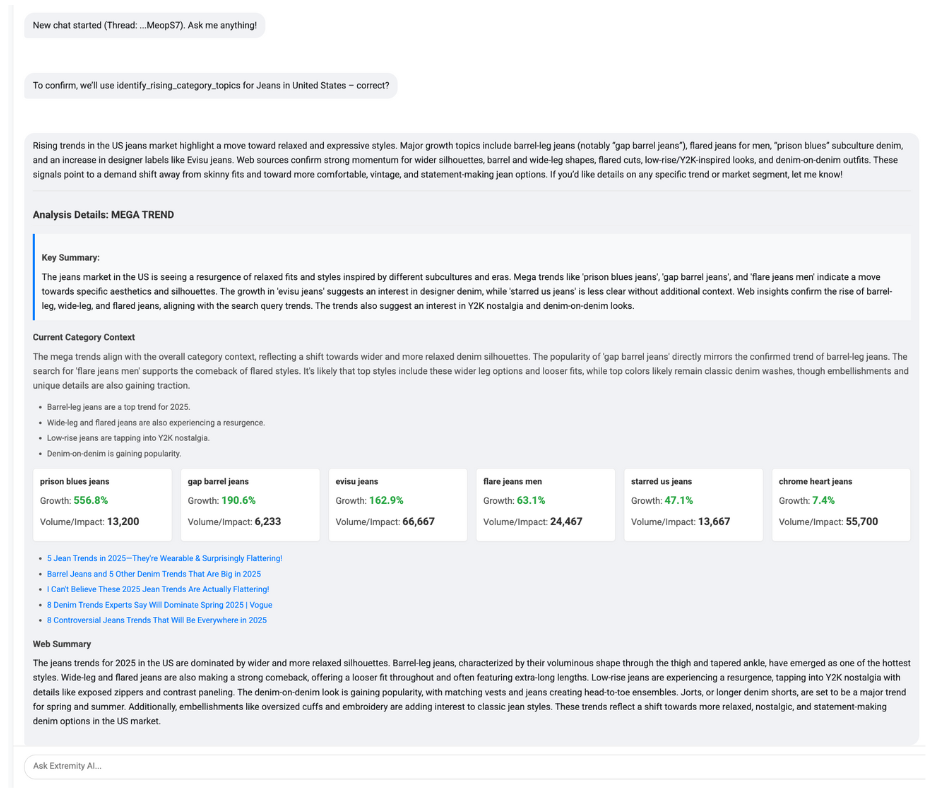Click the 556.8% growth value
This screenshot has width=940, height=788.
click(90, 500)
